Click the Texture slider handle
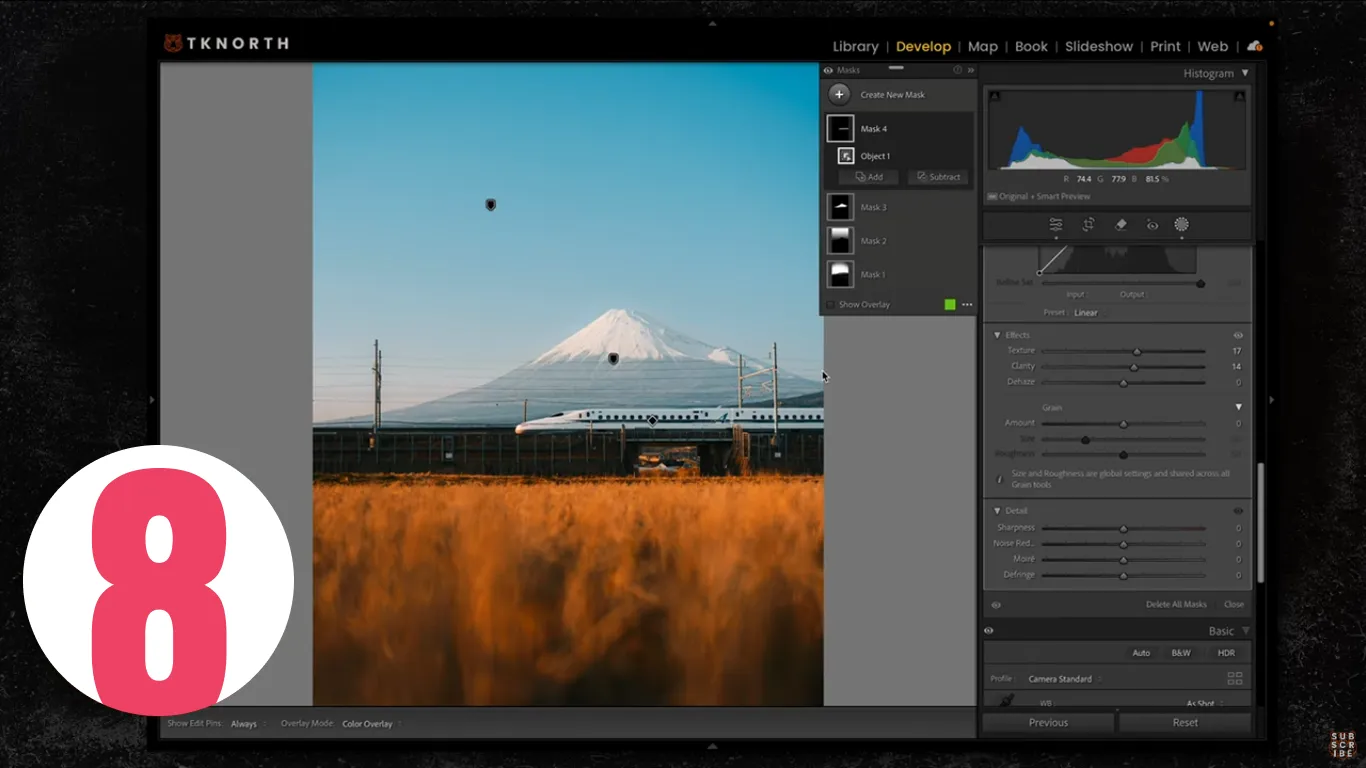The width and height of the screenshot is (1366, 768). tap(1137, 351)
